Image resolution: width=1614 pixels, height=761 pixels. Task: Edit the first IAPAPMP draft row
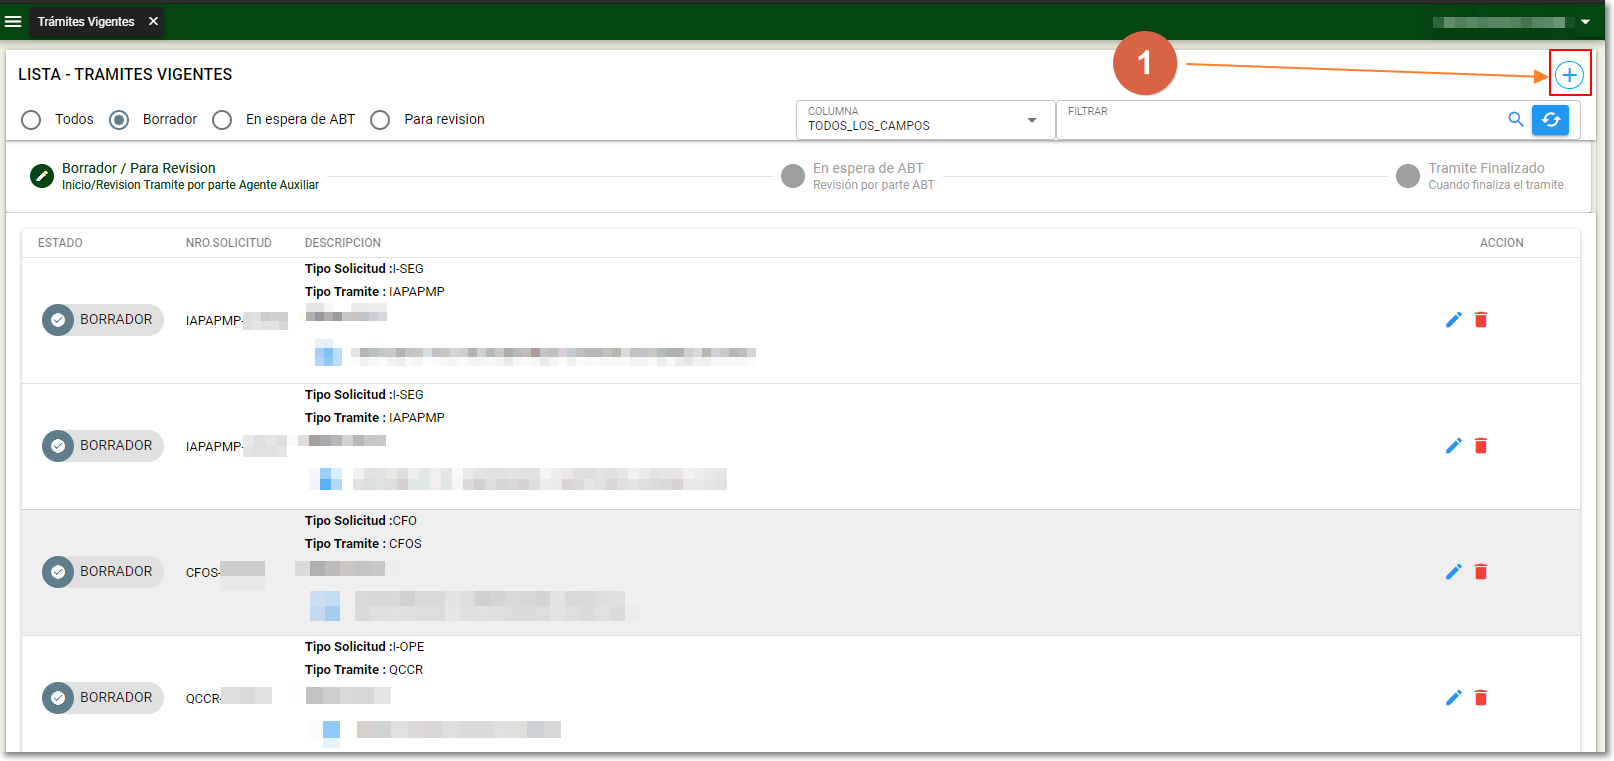1453,320
